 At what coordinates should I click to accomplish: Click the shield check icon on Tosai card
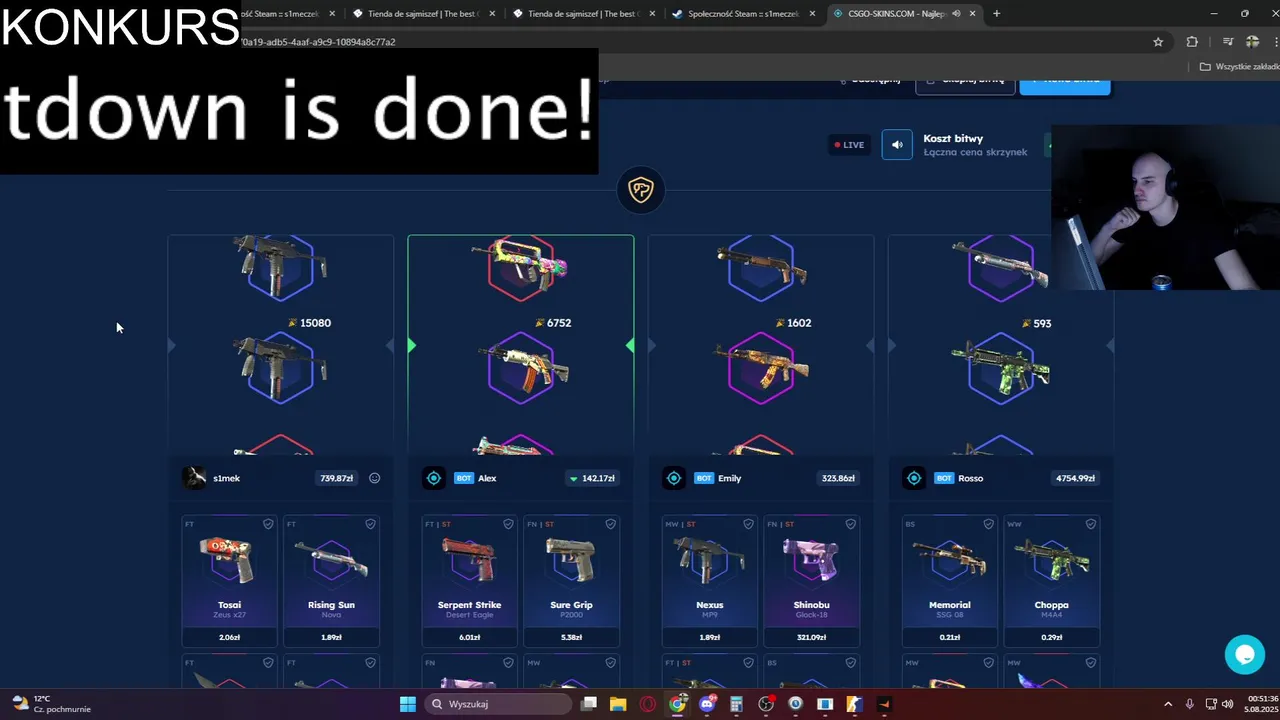[x=268, y=524]
